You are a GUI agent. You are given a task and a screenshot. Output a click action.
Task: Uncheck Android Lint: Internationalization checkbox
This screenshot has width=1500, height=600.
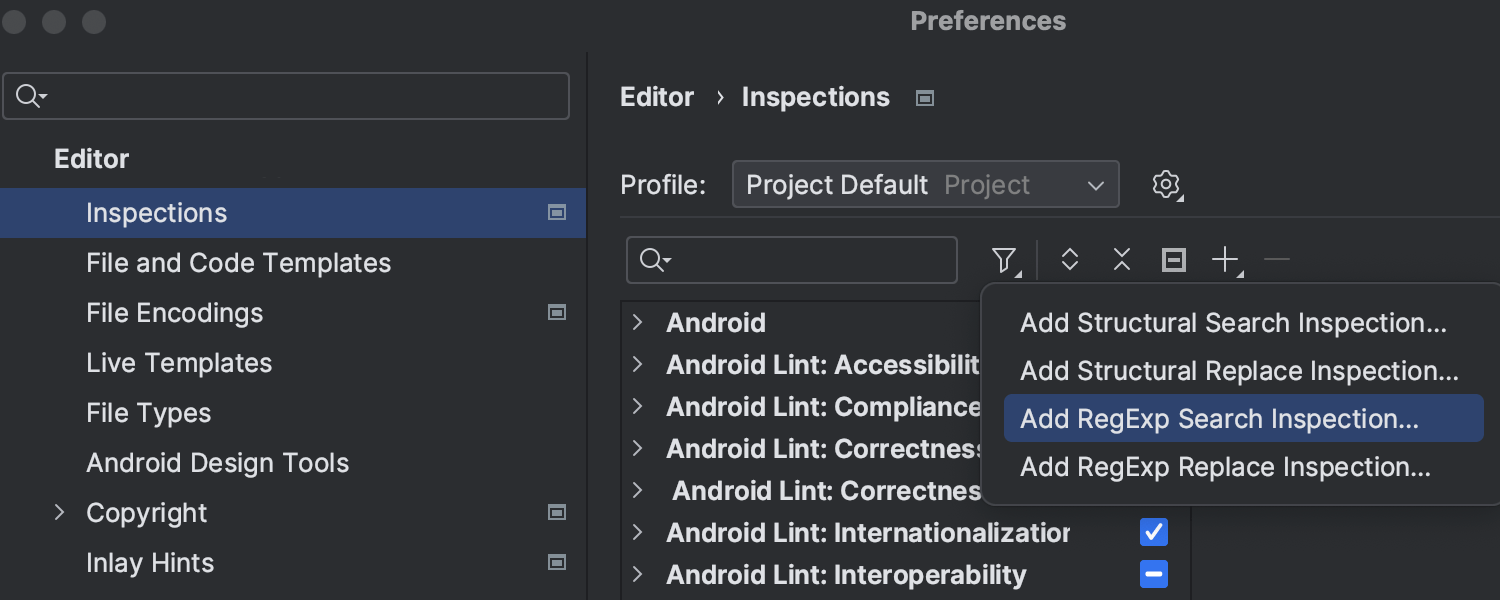pos(1153,532)
